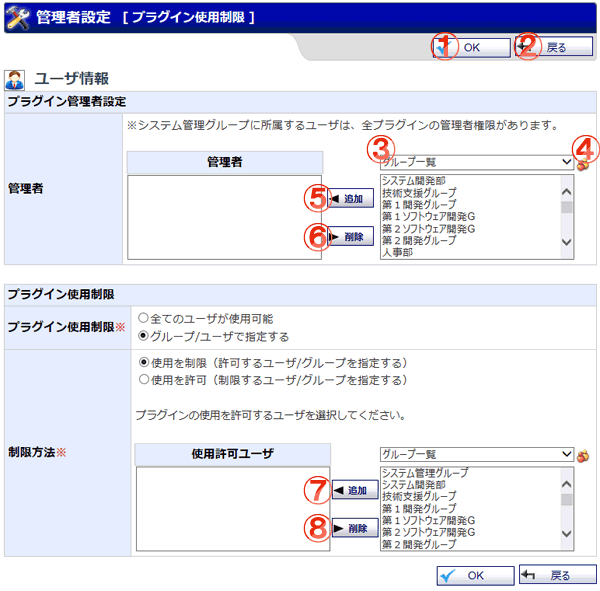This screenshot has width=600, height=591.
Task: Select 技術支援グループ in the lower group list
Action: [419, 496]
